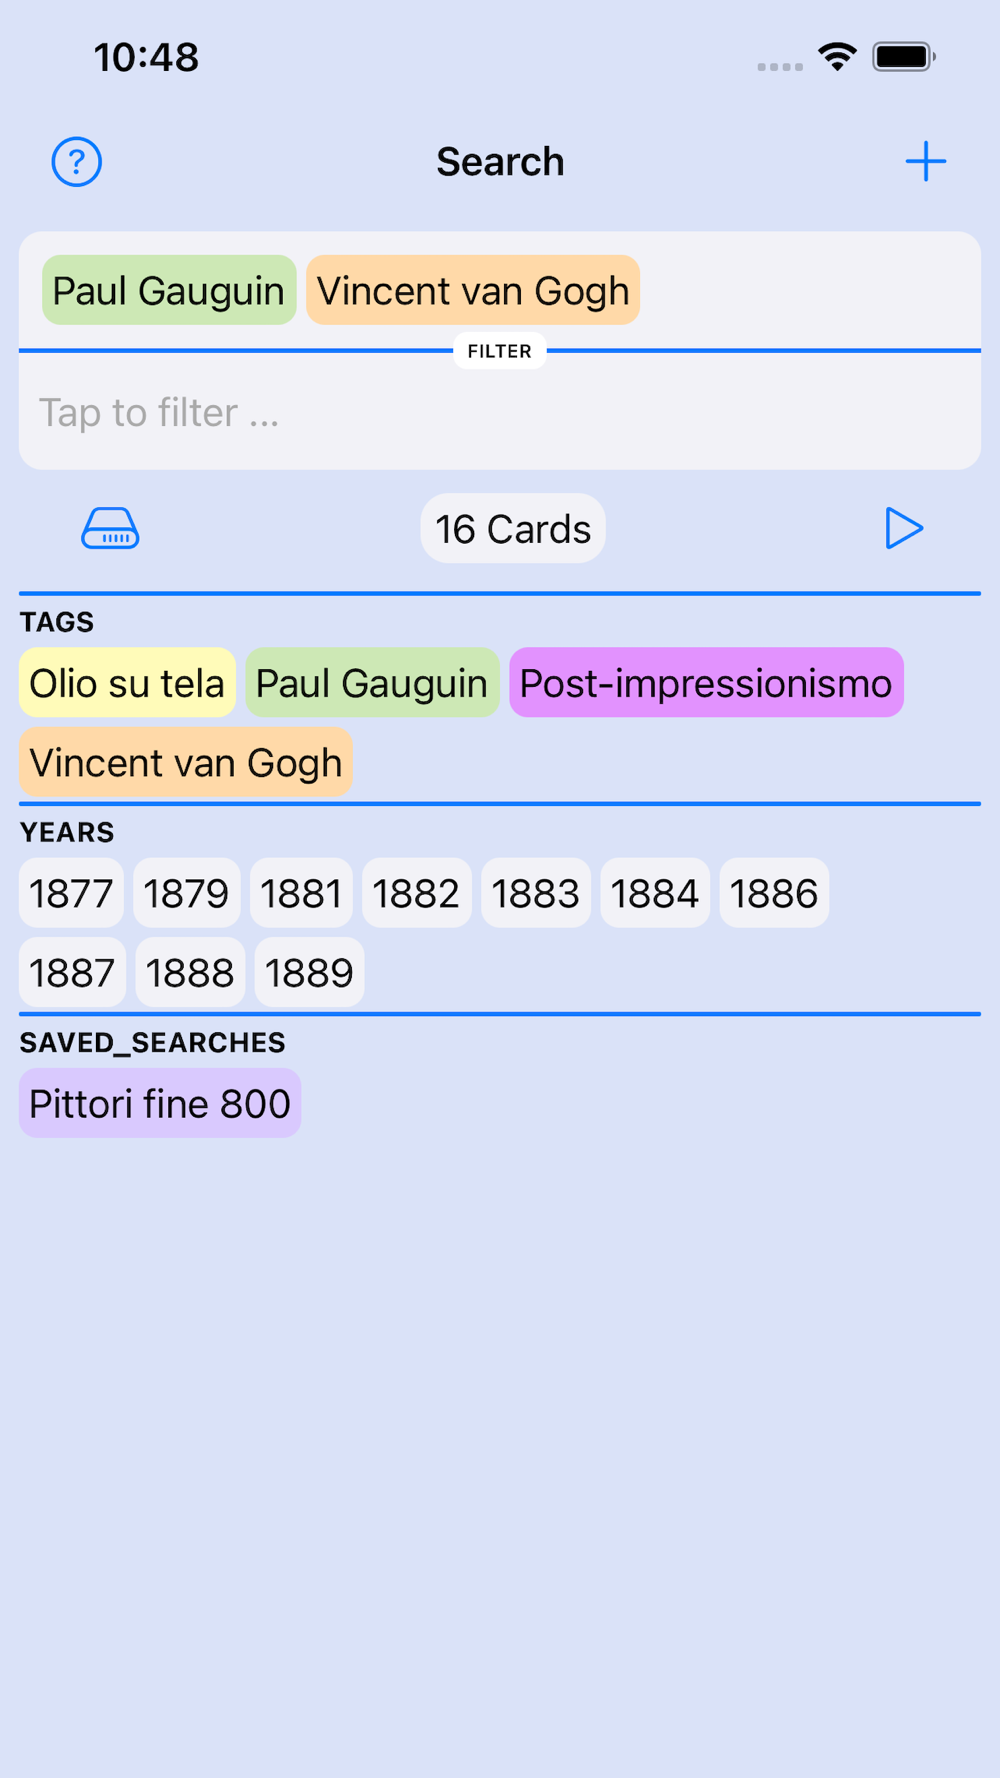
Task: Toggle the Olio su tela tag
Action: (x=127, y=683)
